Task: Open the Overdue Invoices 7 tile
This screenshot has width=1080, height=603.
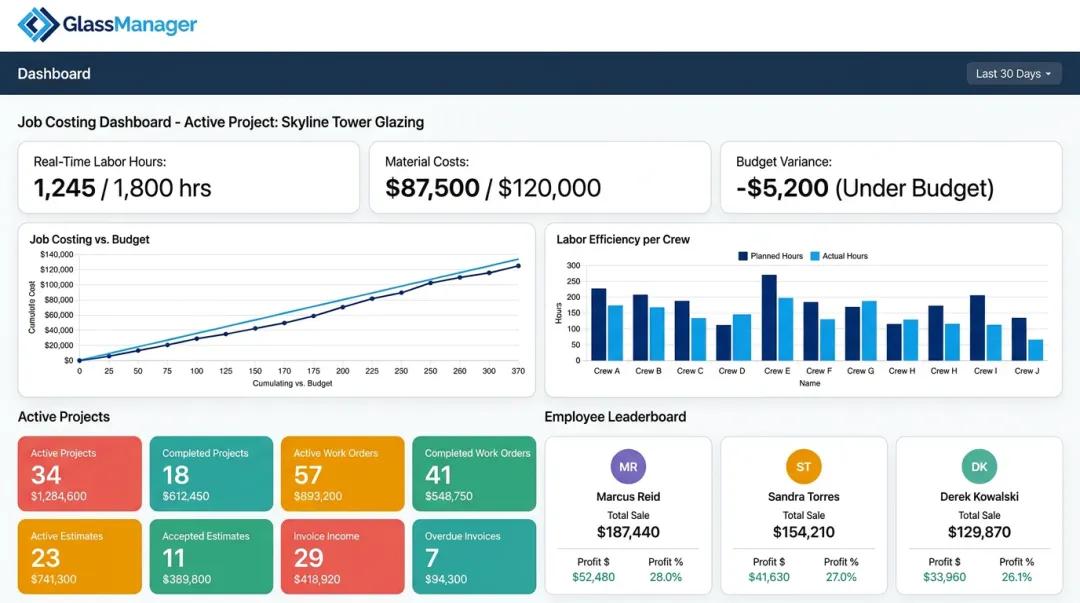Action: [x=474, y=556]
